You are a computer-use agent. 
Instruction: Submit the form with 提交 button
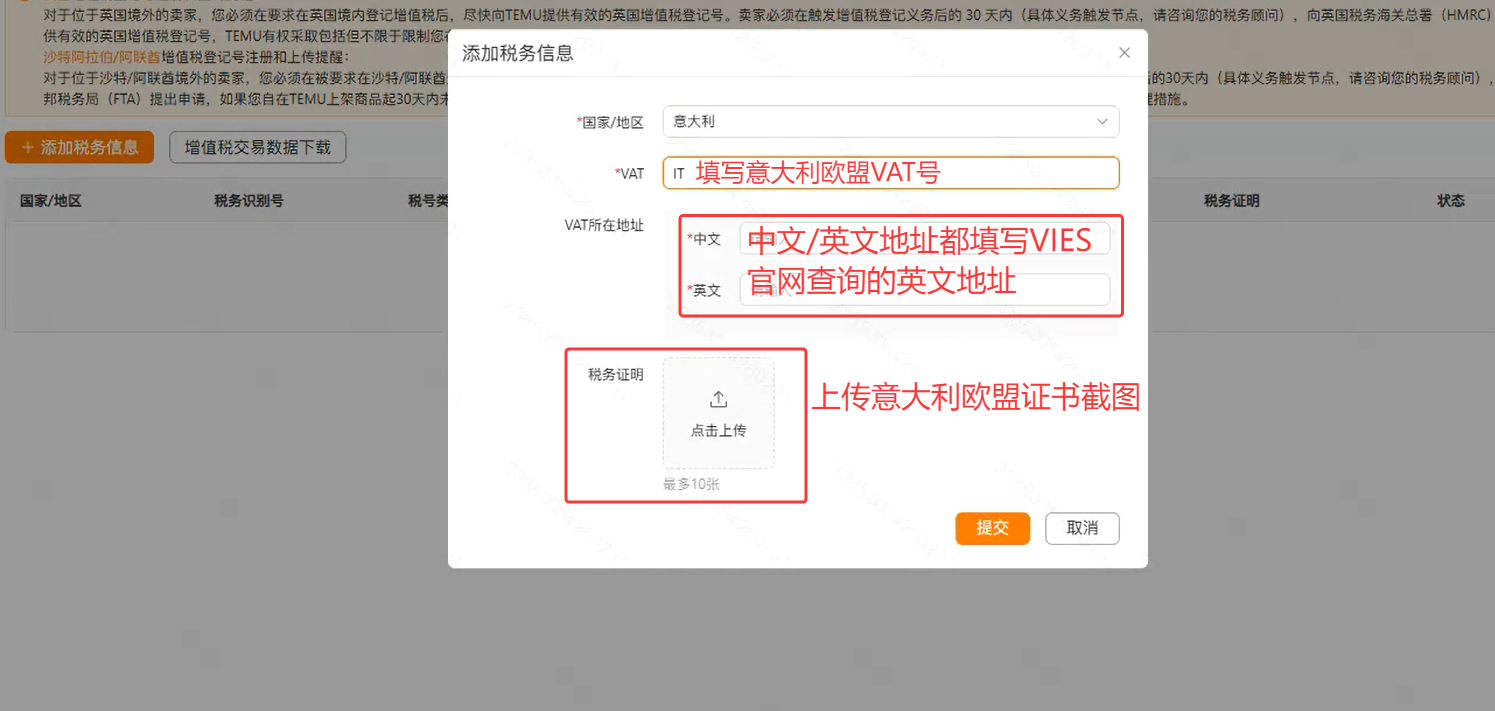coord(992,528)
